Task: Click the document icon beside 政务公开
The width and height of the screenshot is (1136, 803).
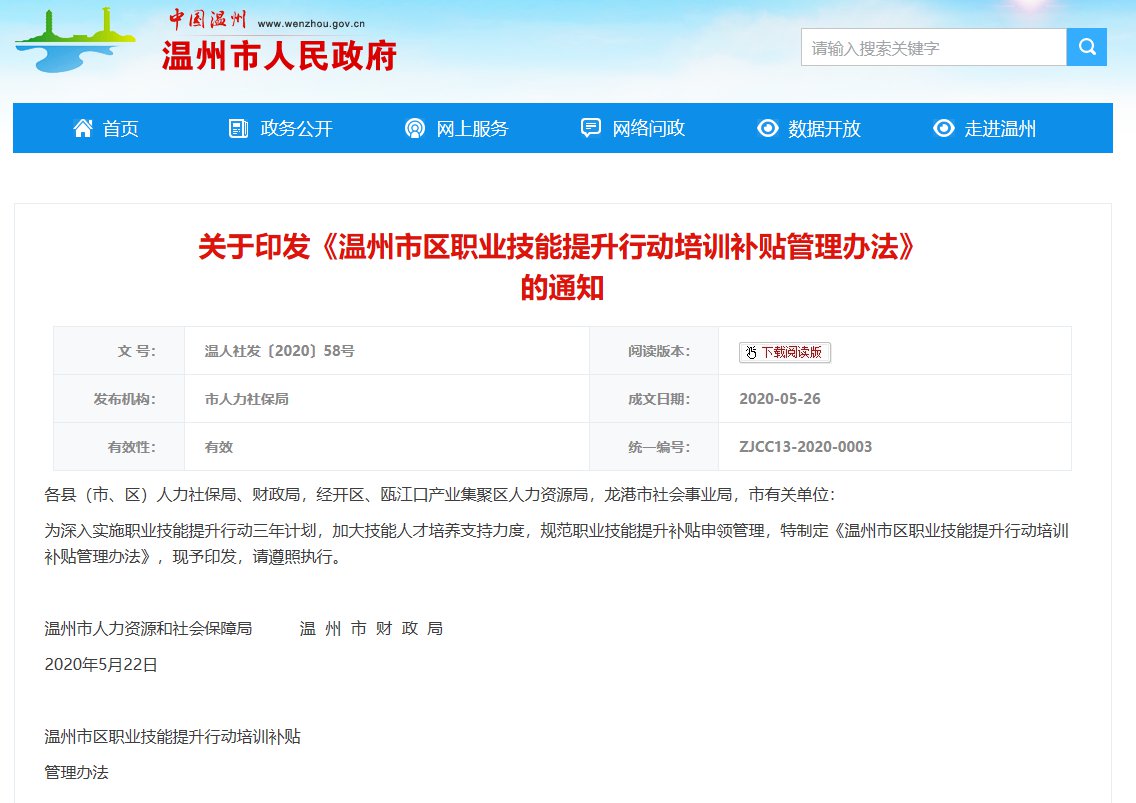Action: click(238, 128)
